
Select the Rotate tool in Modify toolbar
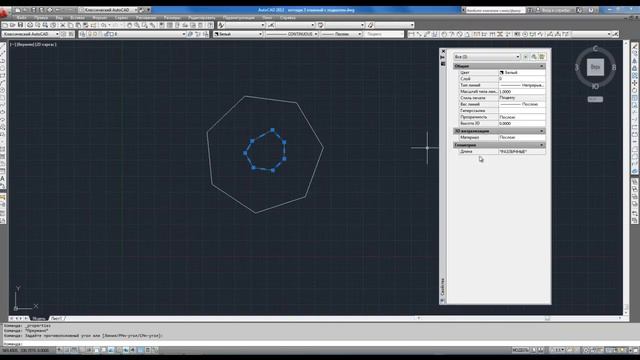[635, 90]
